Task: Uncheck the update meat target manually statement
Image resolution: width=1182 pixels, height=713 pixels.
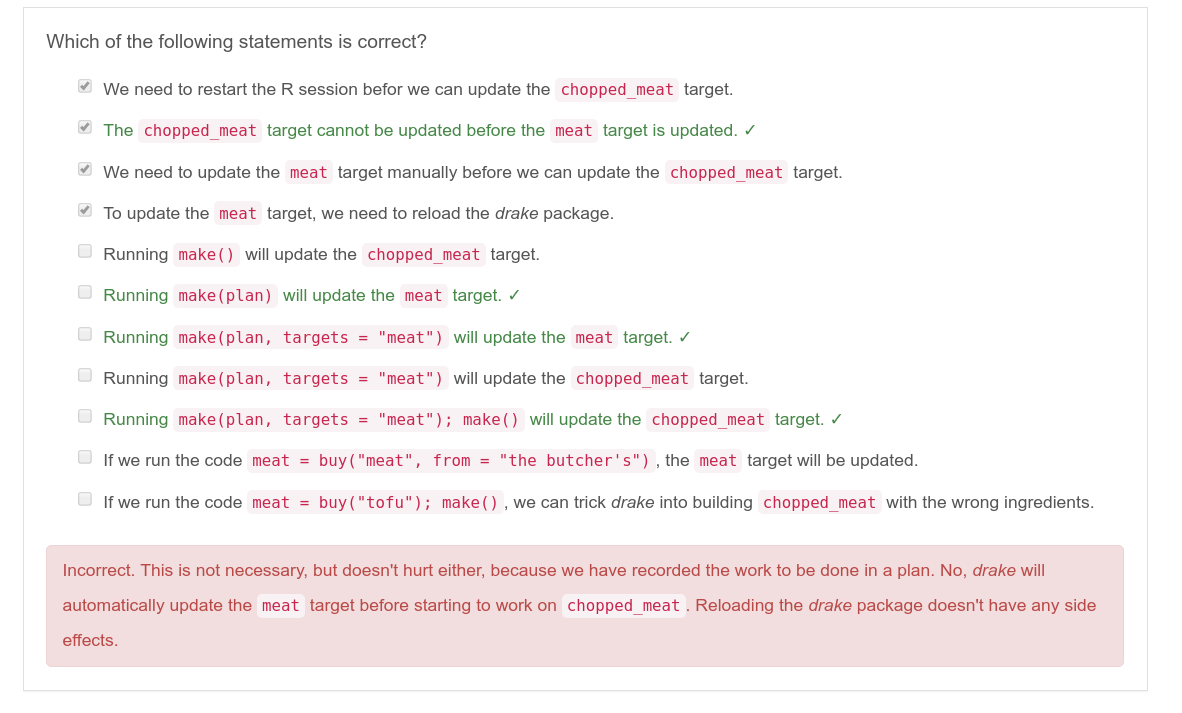Action: [x=85, y=169]
